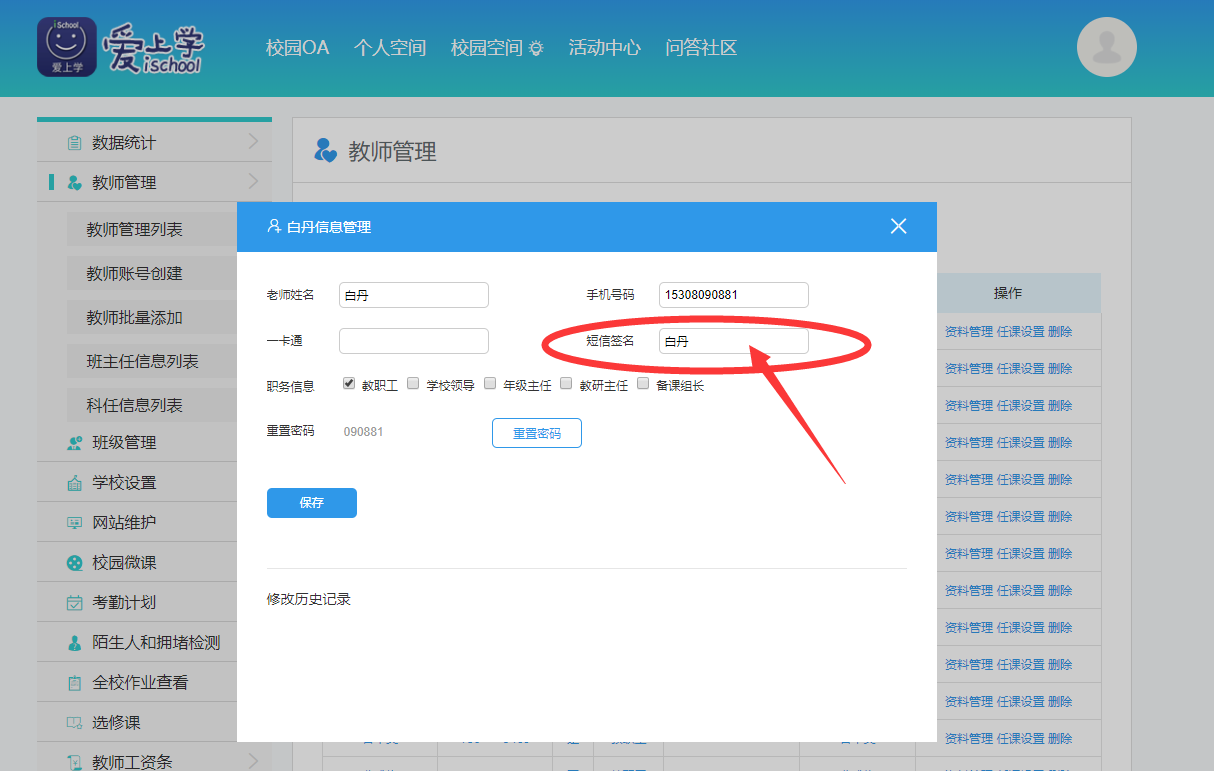The image size is (1214, 771).
Task: Expand the 数据统计 sidebar chevron
Action: pyautogui.click(x=253, y=142)
